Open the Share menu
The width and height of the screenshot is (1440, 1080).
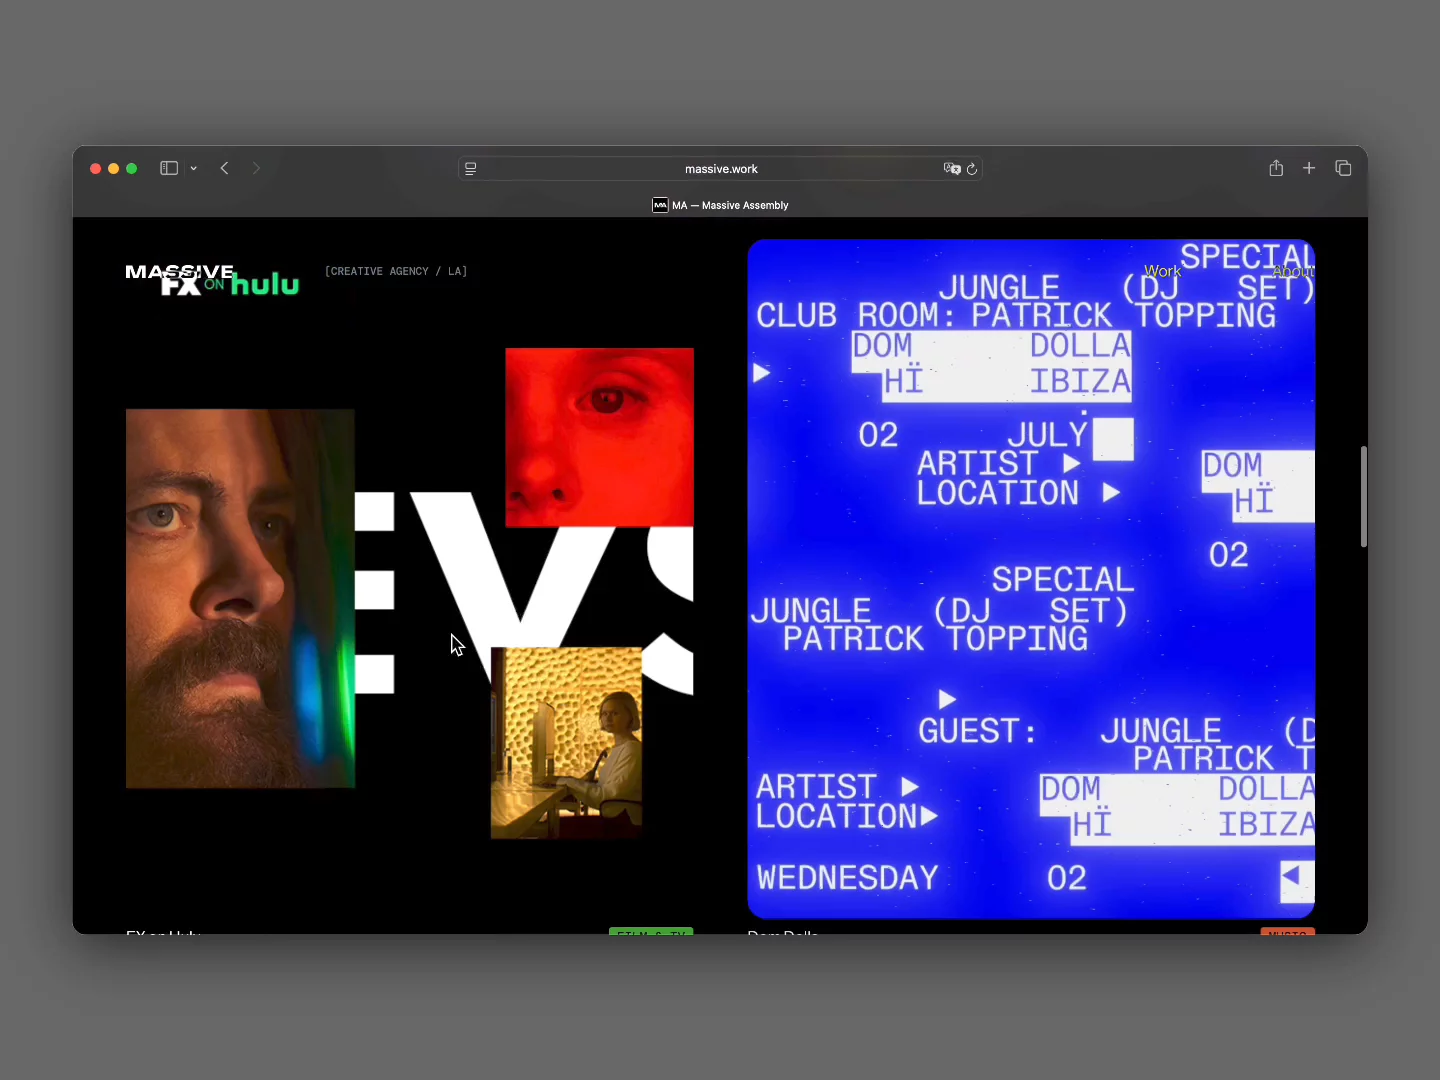[x=1276, y=168]
